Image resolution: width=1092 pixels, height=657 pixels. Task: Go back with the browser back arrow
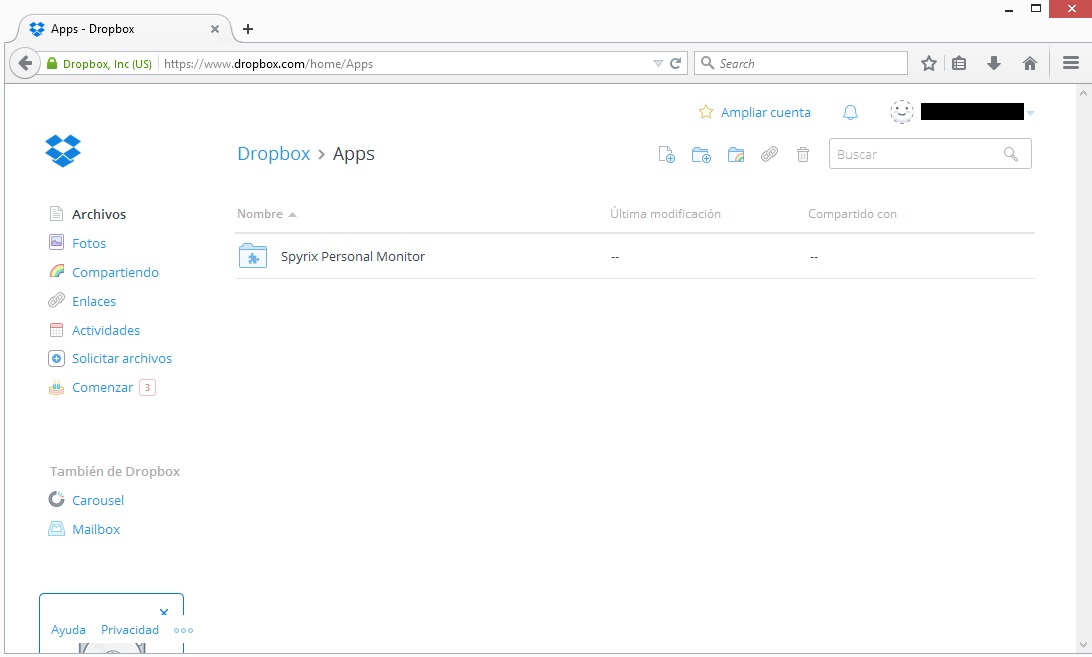click(25, 63)
